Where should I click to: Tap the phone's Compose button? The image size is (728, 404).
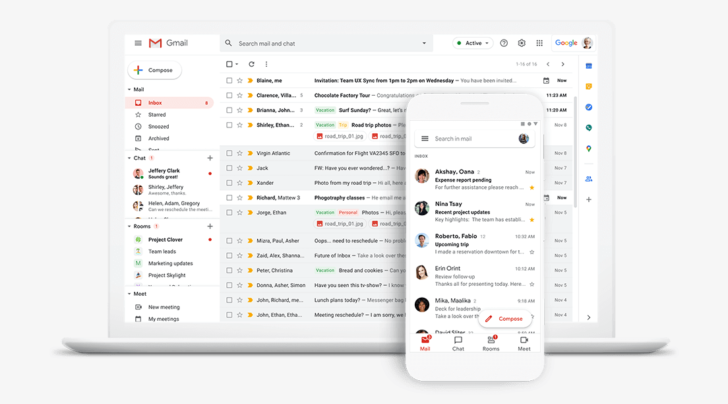coord(504,319)
